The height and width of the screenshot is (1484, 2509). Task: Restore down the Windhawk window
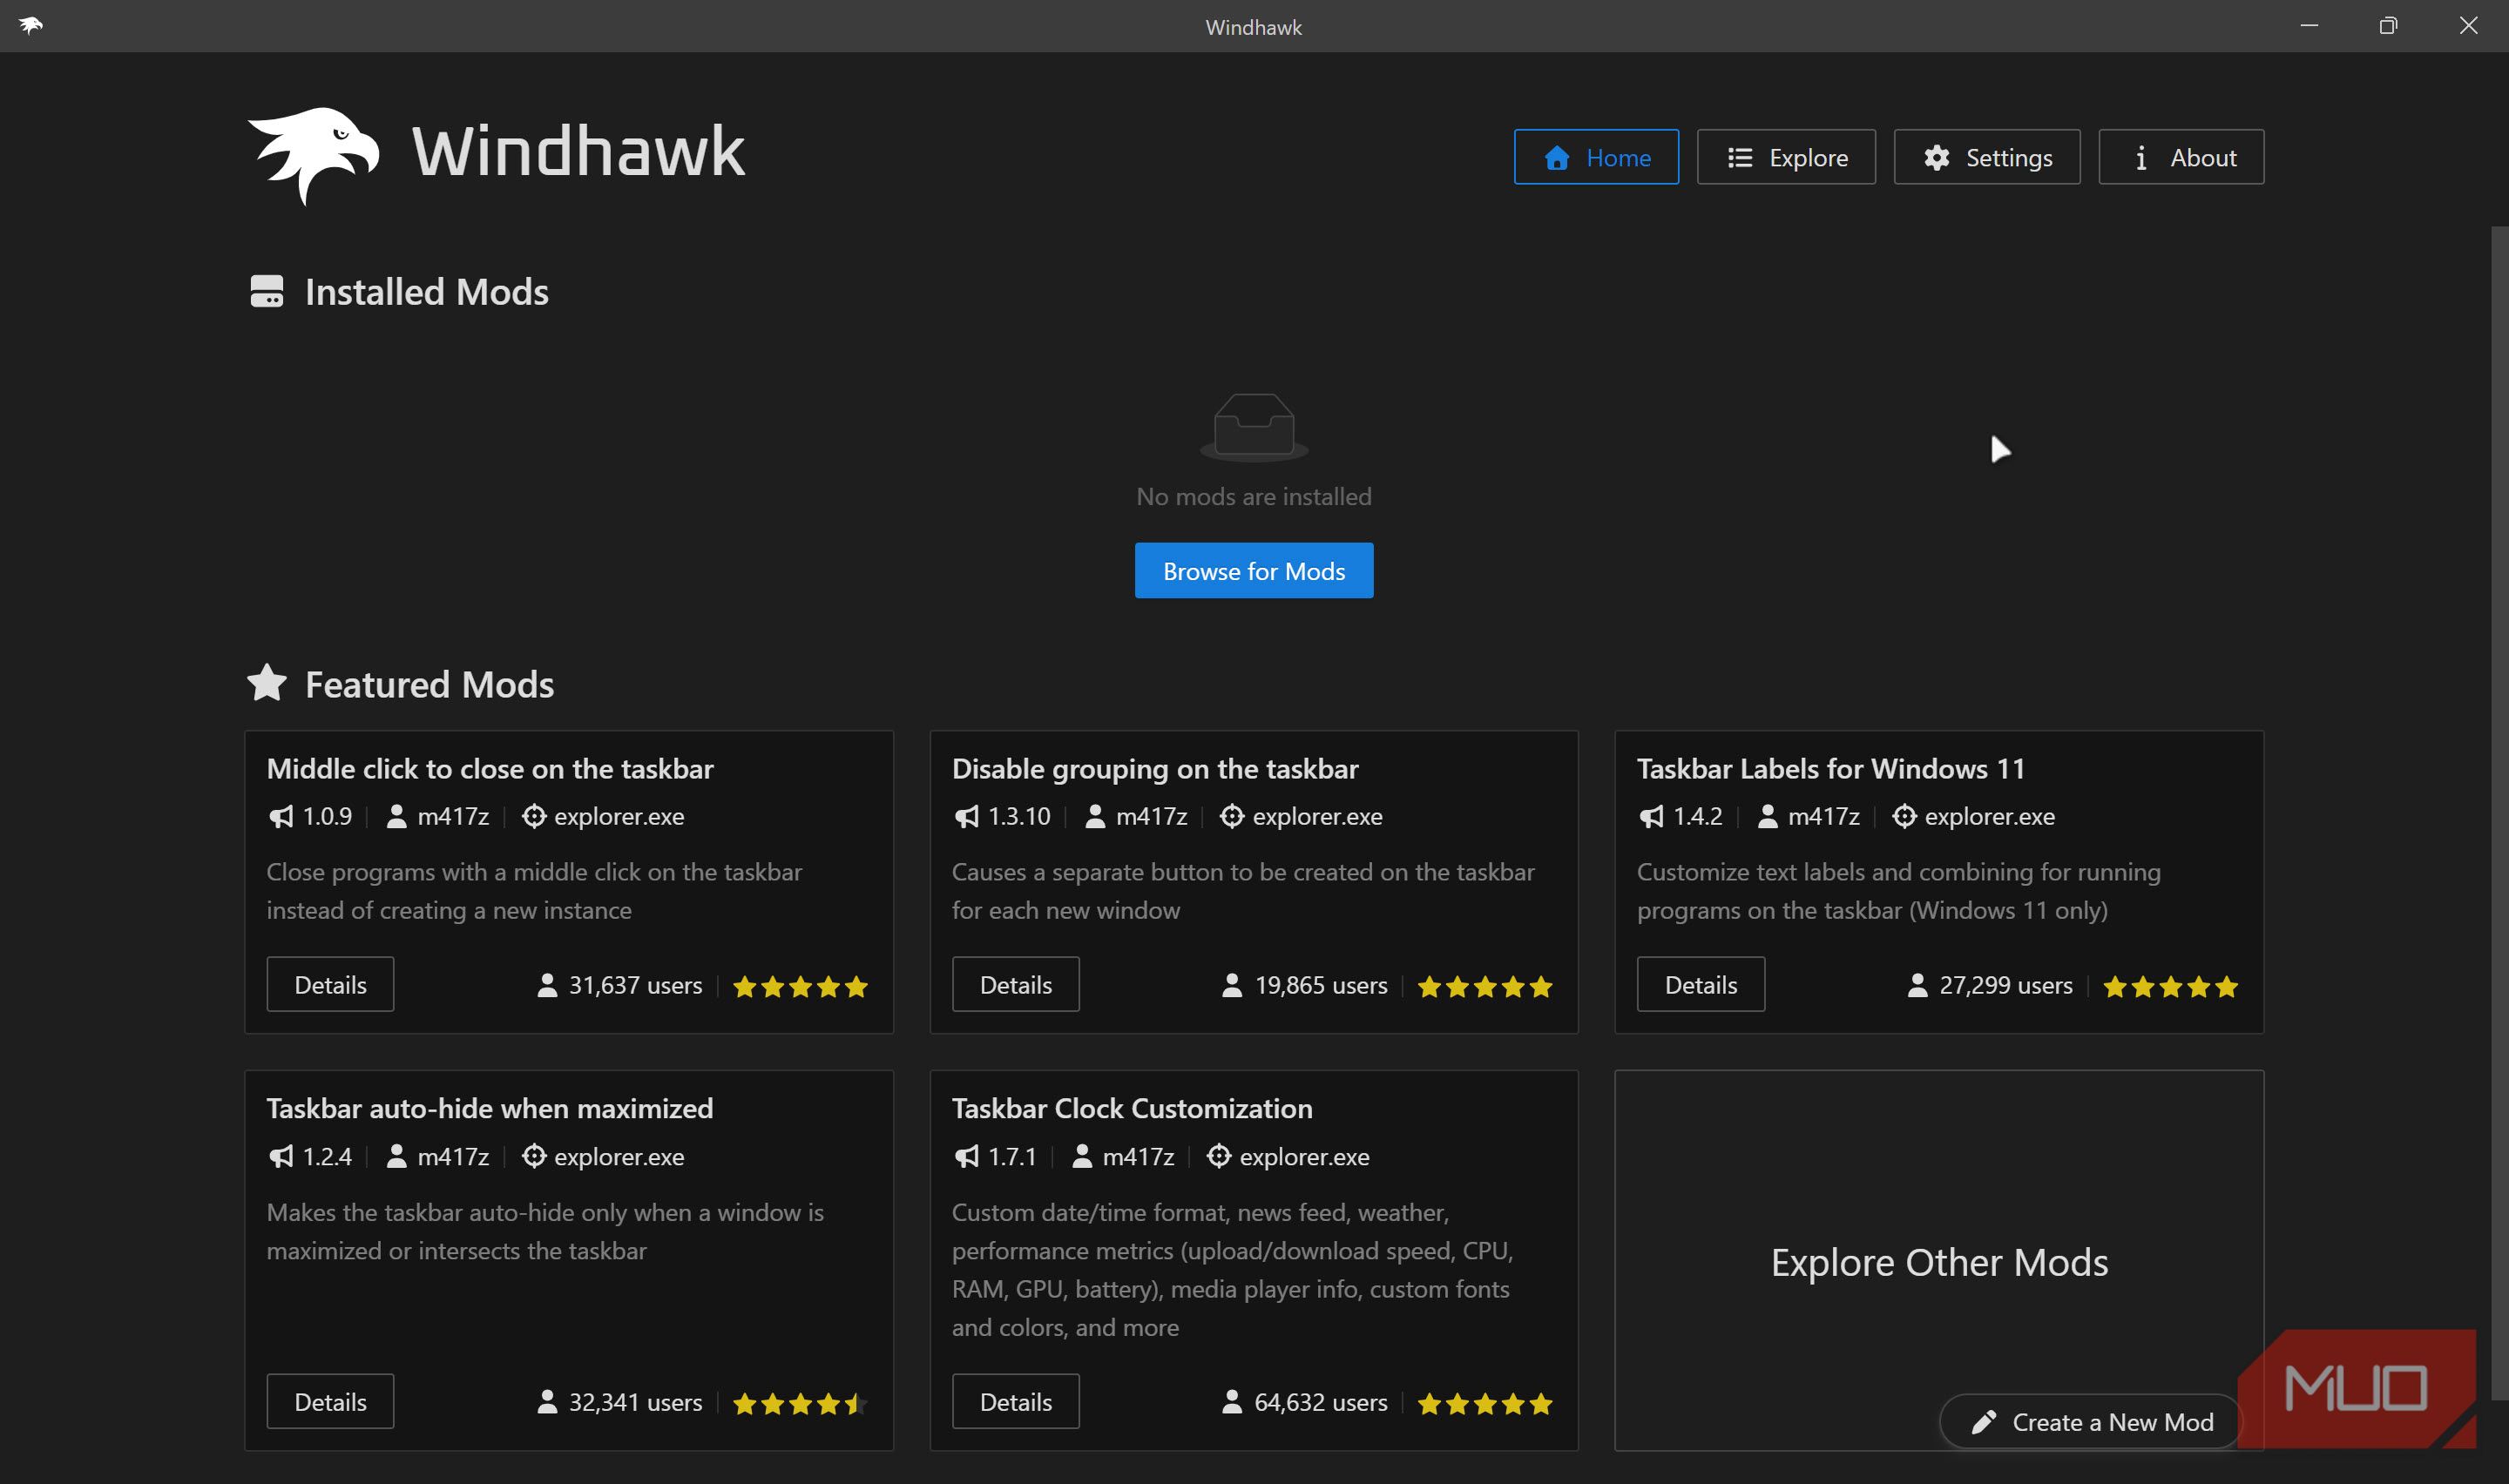point(2388,26)
